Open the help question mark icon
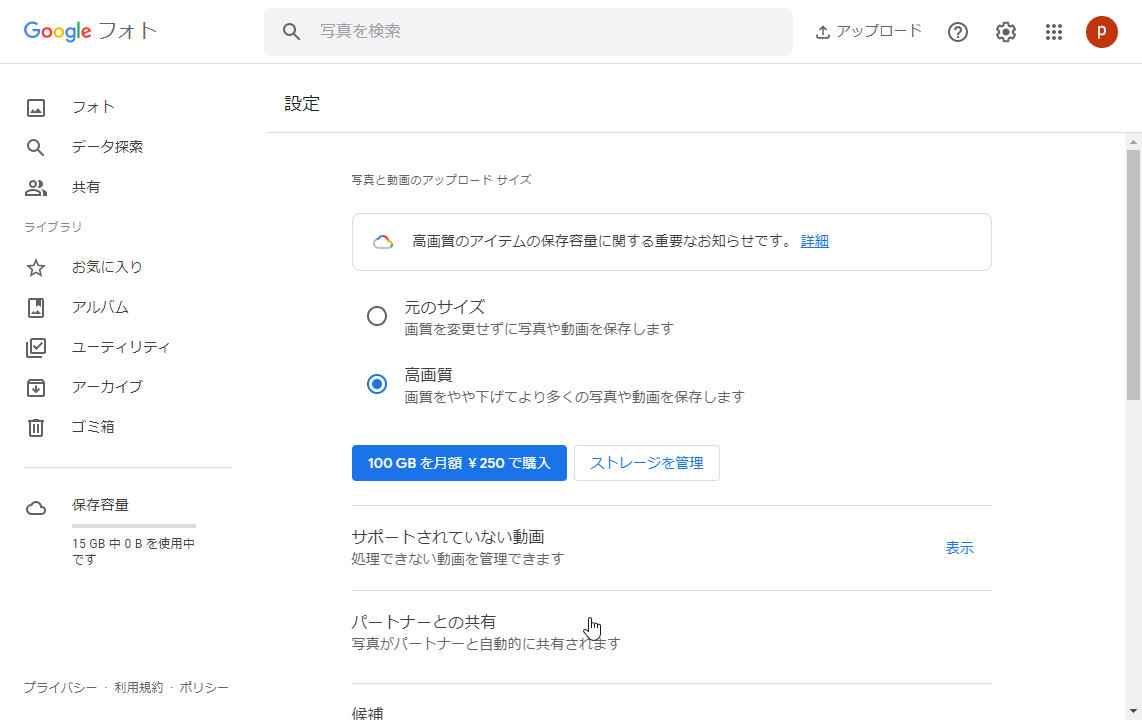The width and height of the screenshot is (1142, 720). (x=957, y=31)
